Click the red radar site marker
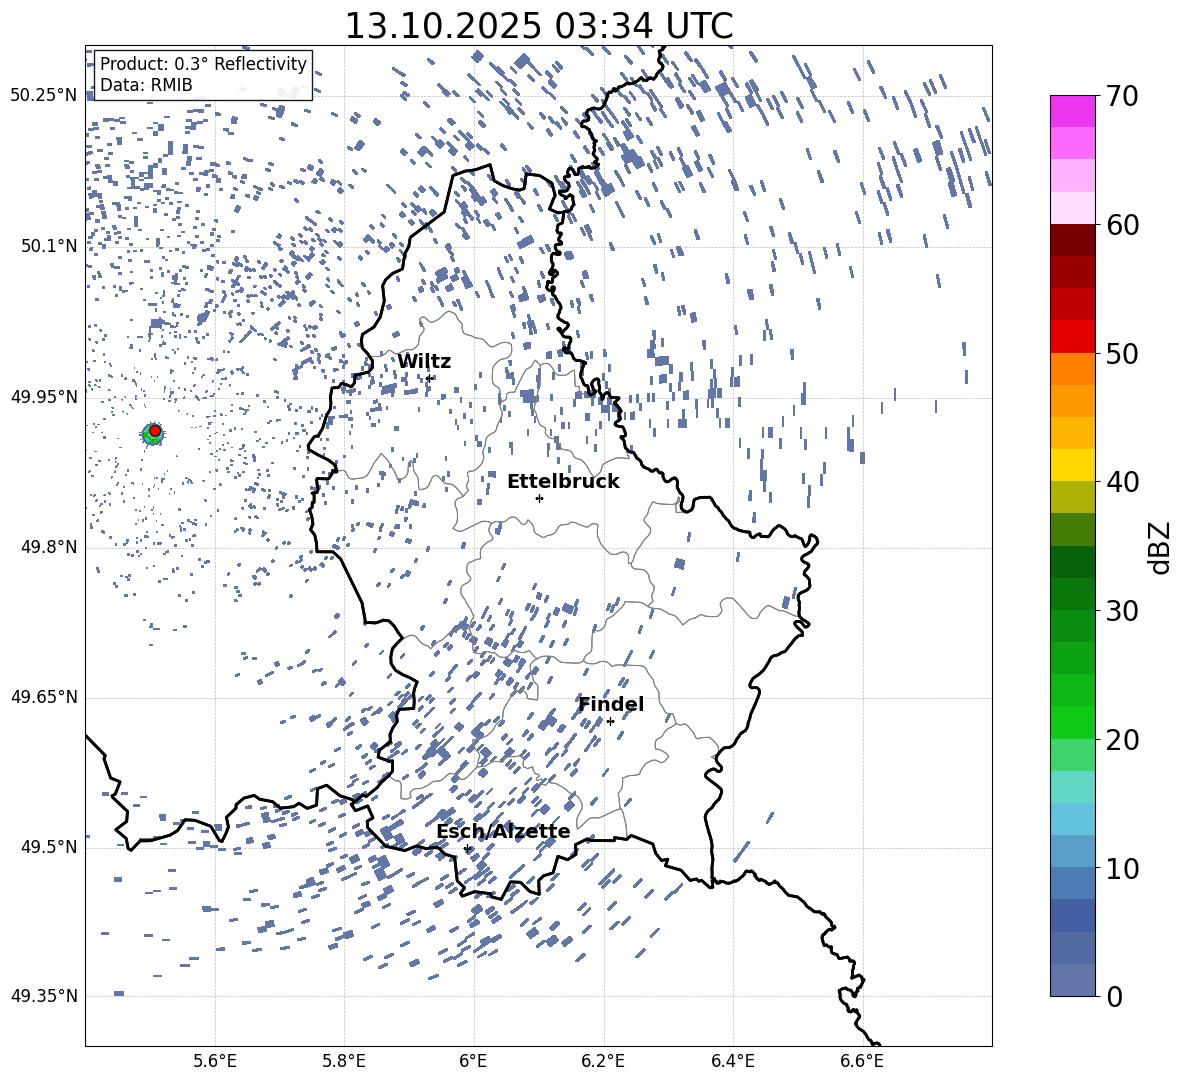Viewport: 1184px width, 1081px height. pyautogui.click(x=155, y=431)
